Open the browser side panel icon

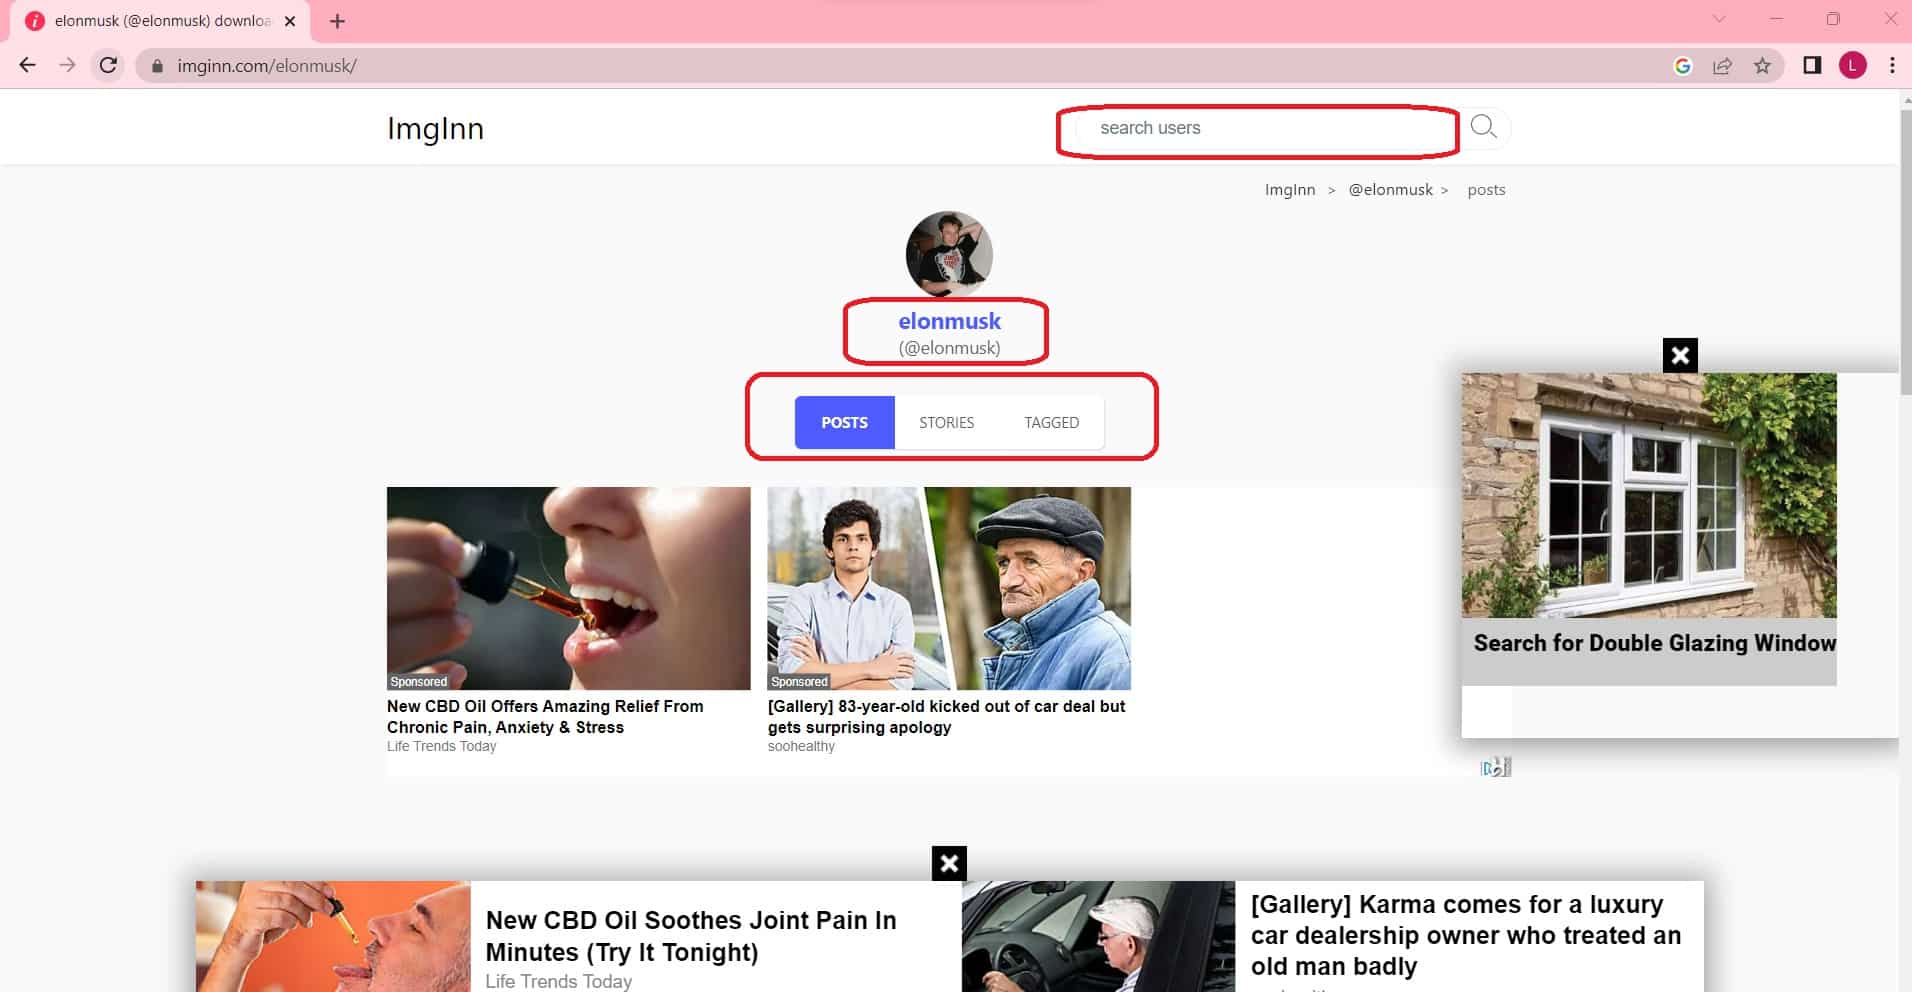pos(1810,65)
